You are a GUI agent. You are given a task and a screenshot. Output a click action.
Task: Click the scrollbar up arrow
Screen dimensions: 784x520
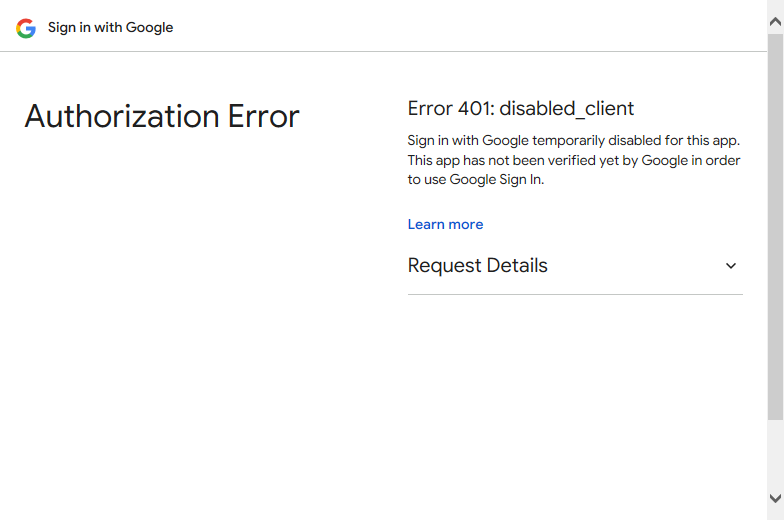click(776, 22)
